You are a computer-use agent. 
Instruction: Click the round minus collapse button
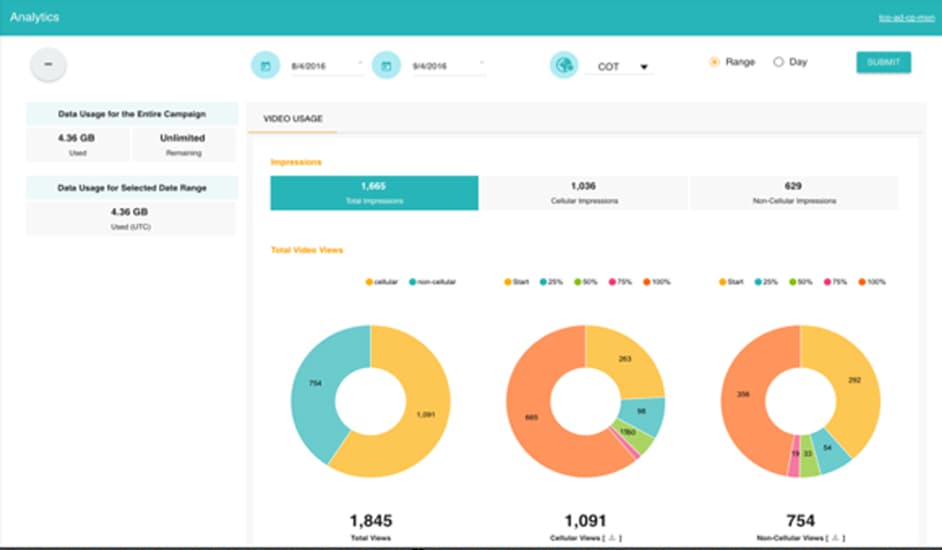coord(48,65)
